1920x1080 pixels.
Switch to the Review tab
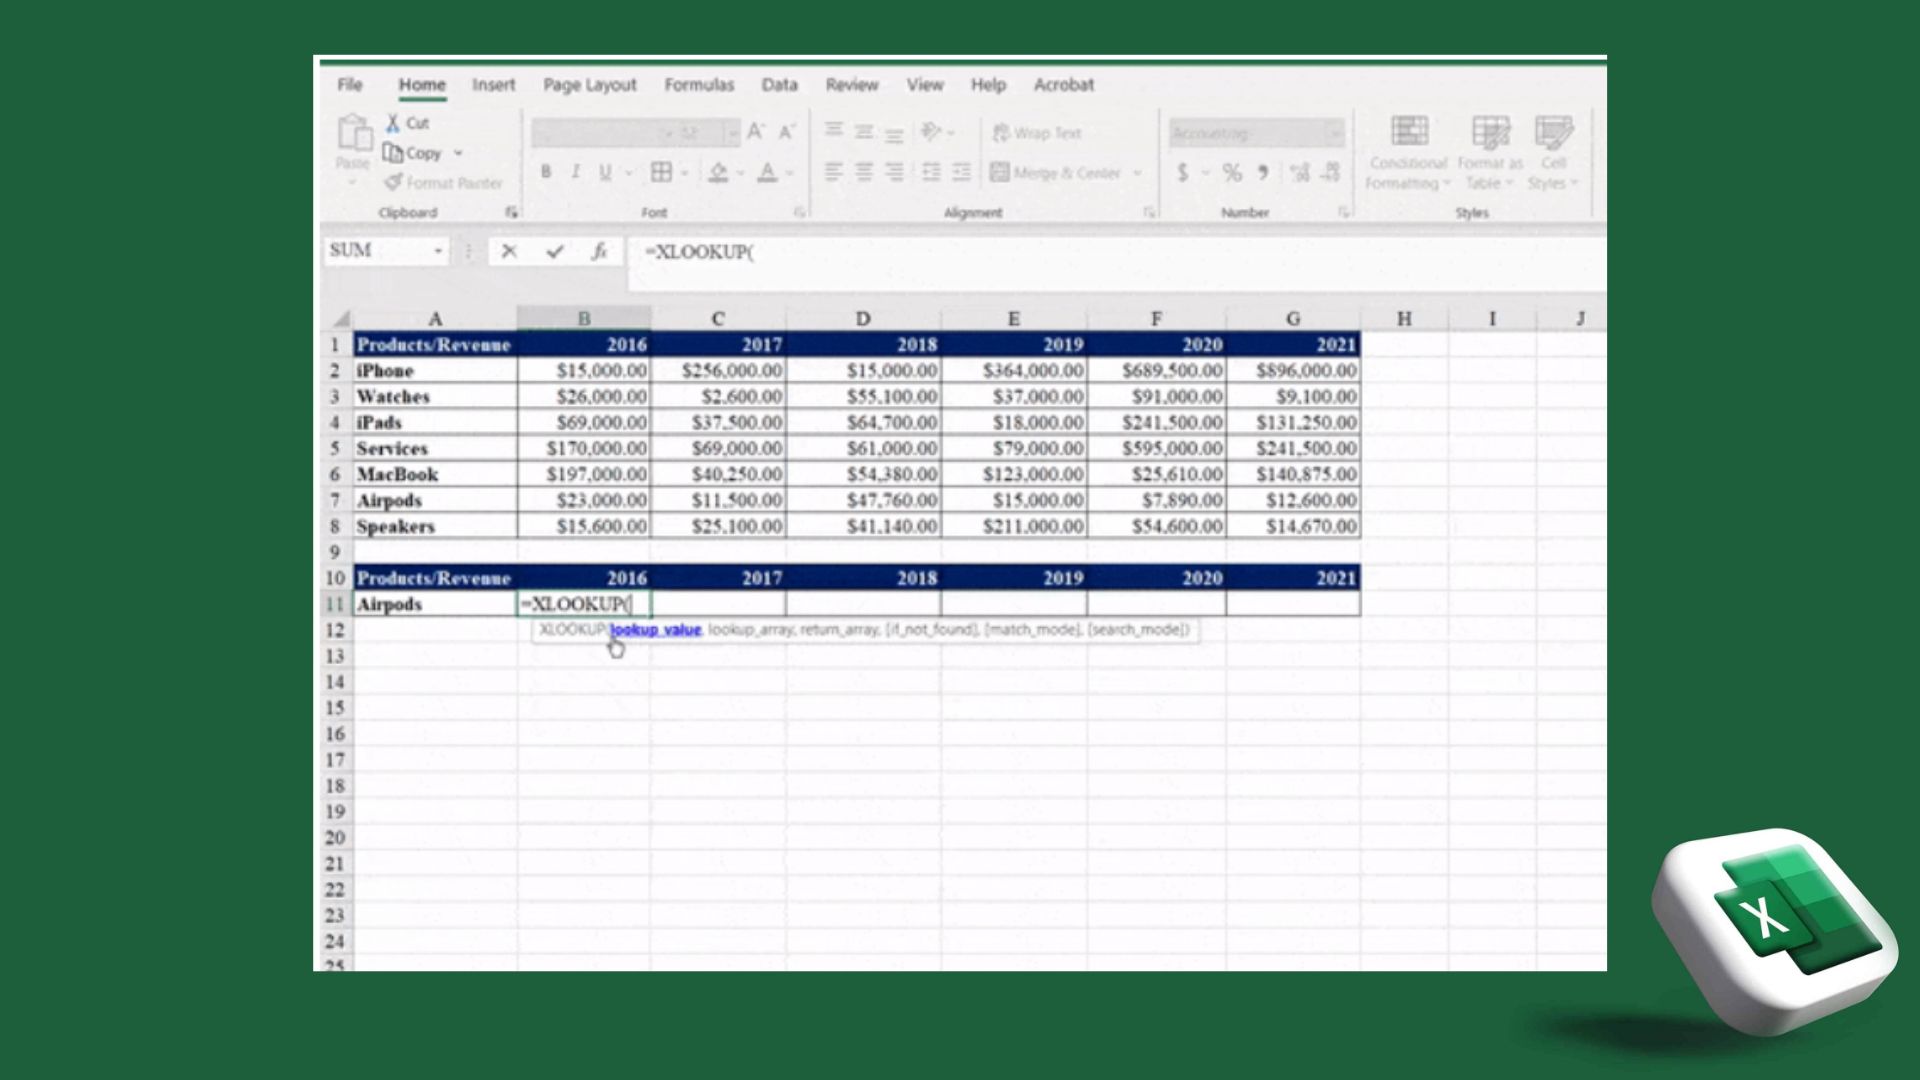pos(852,85)
